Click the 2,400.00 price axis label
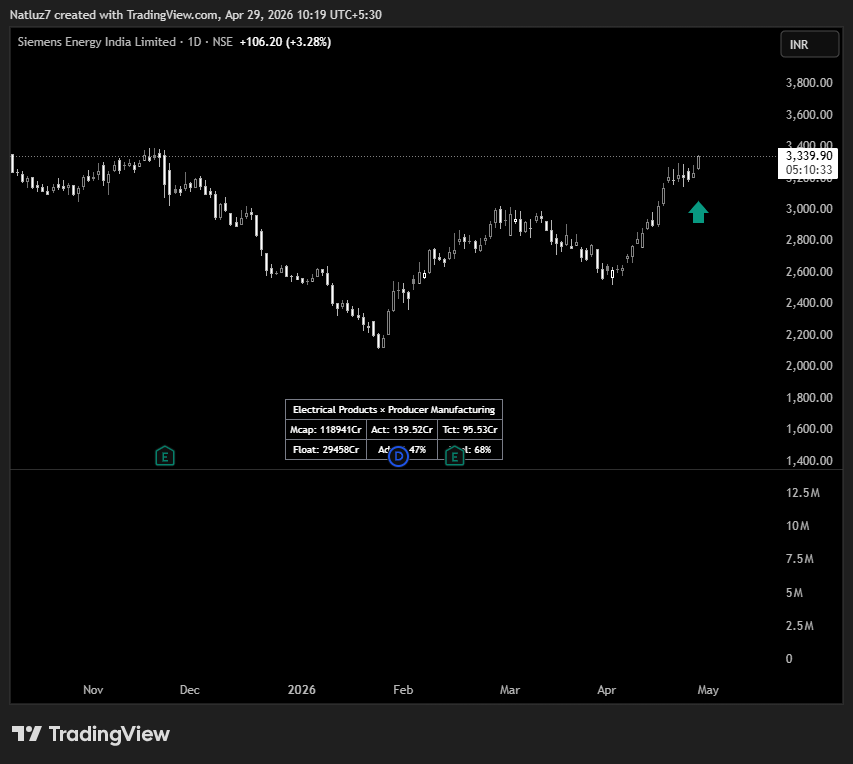This screenshot has width=853, height=764. point(809,303)
